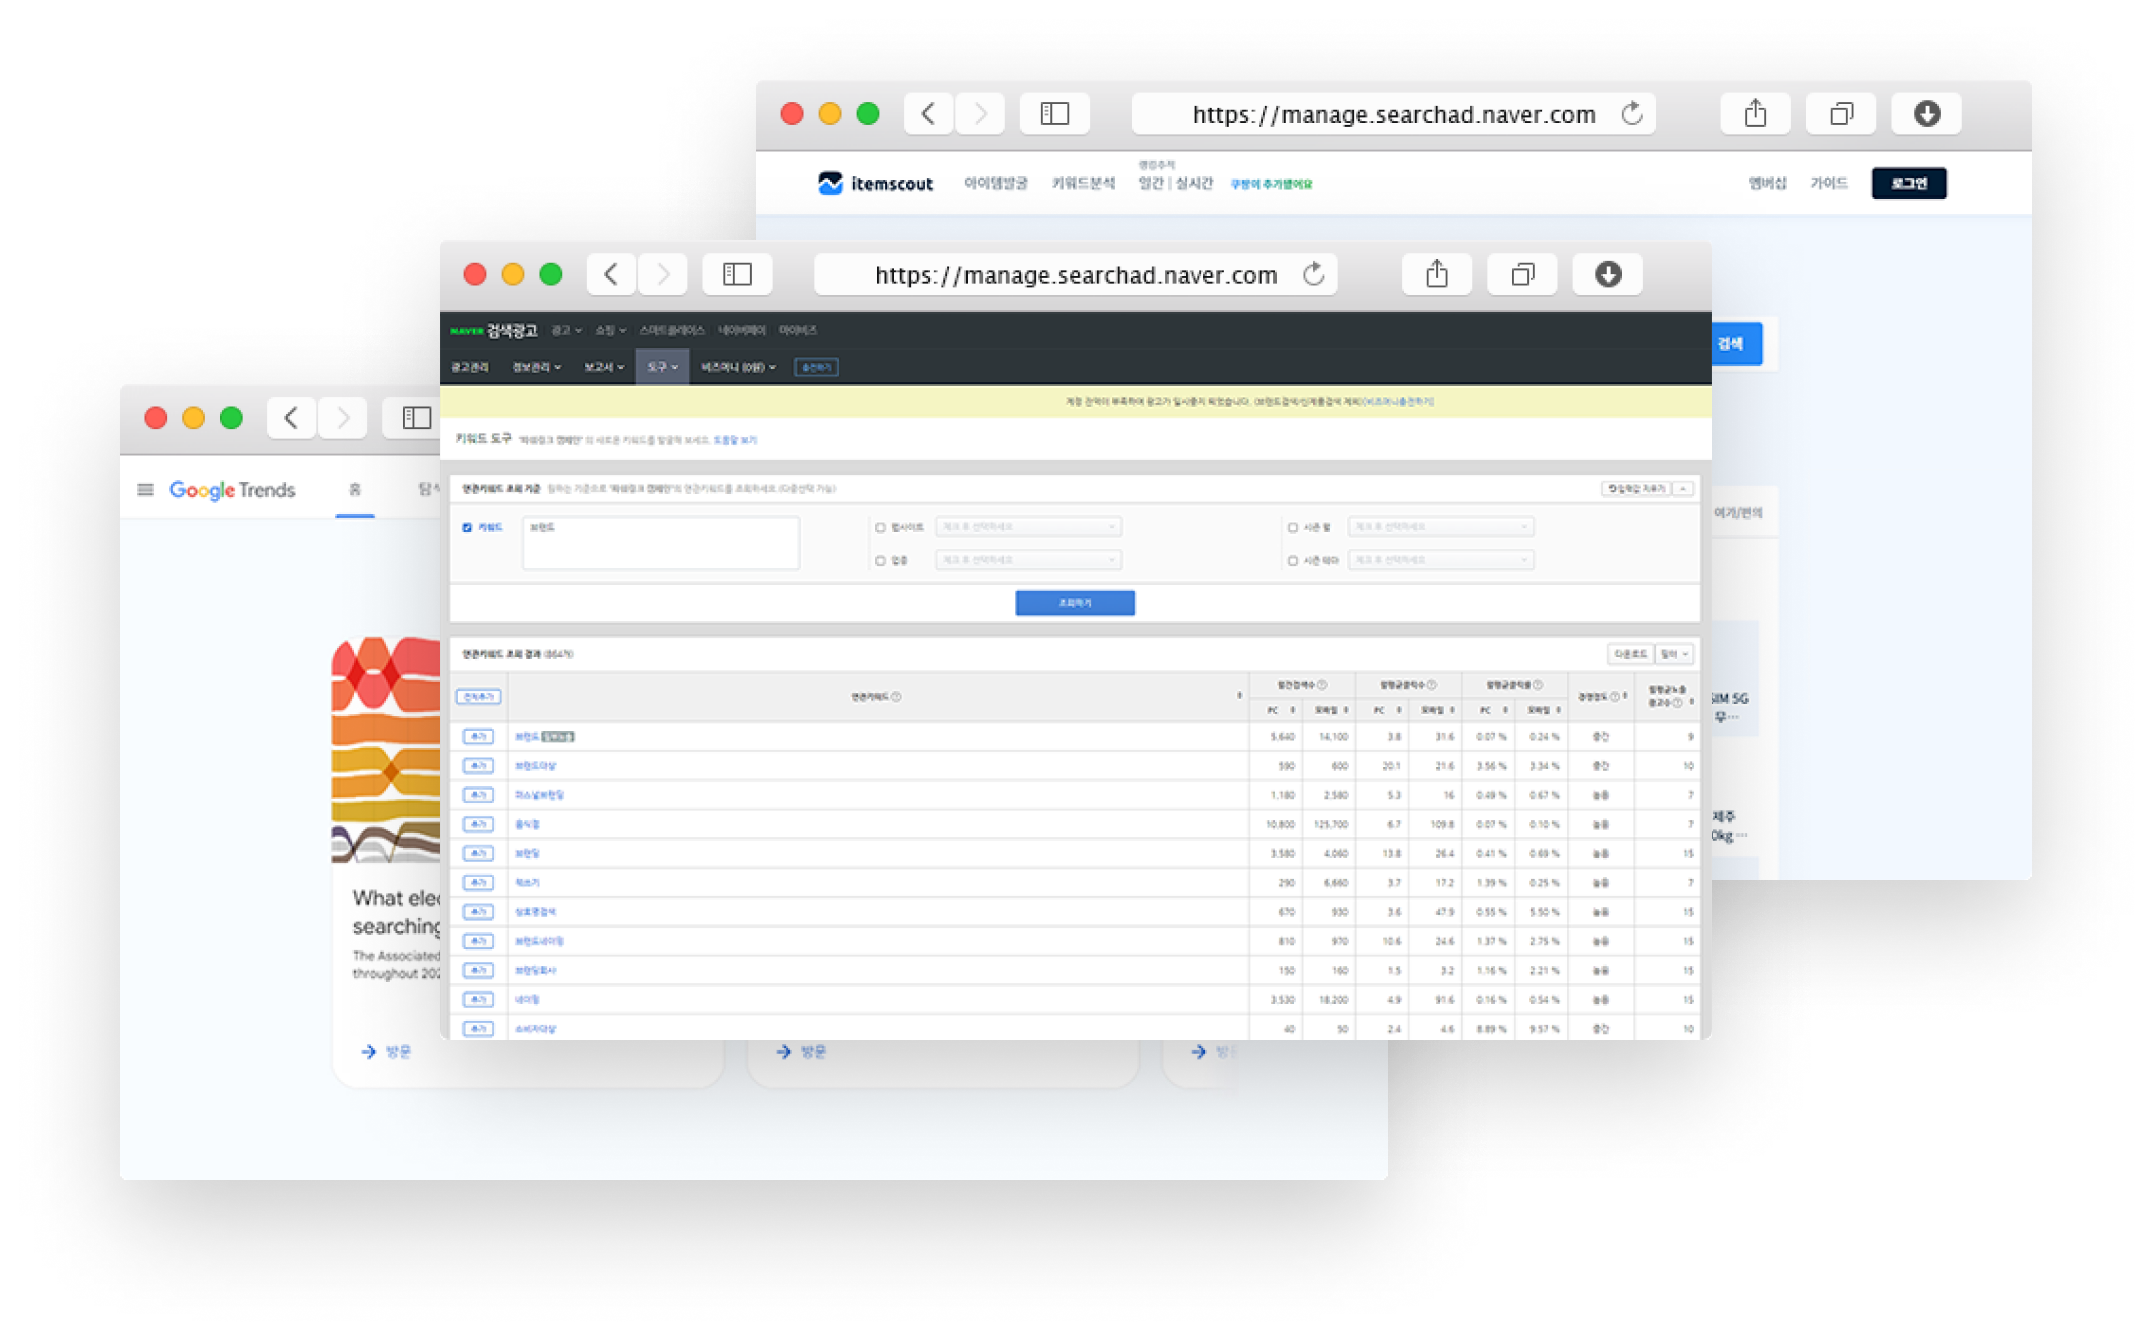Open Google Trends hamburger menu
Image resolution: width=2152 pixels, height=1340 pixels.
coord(145,490)
